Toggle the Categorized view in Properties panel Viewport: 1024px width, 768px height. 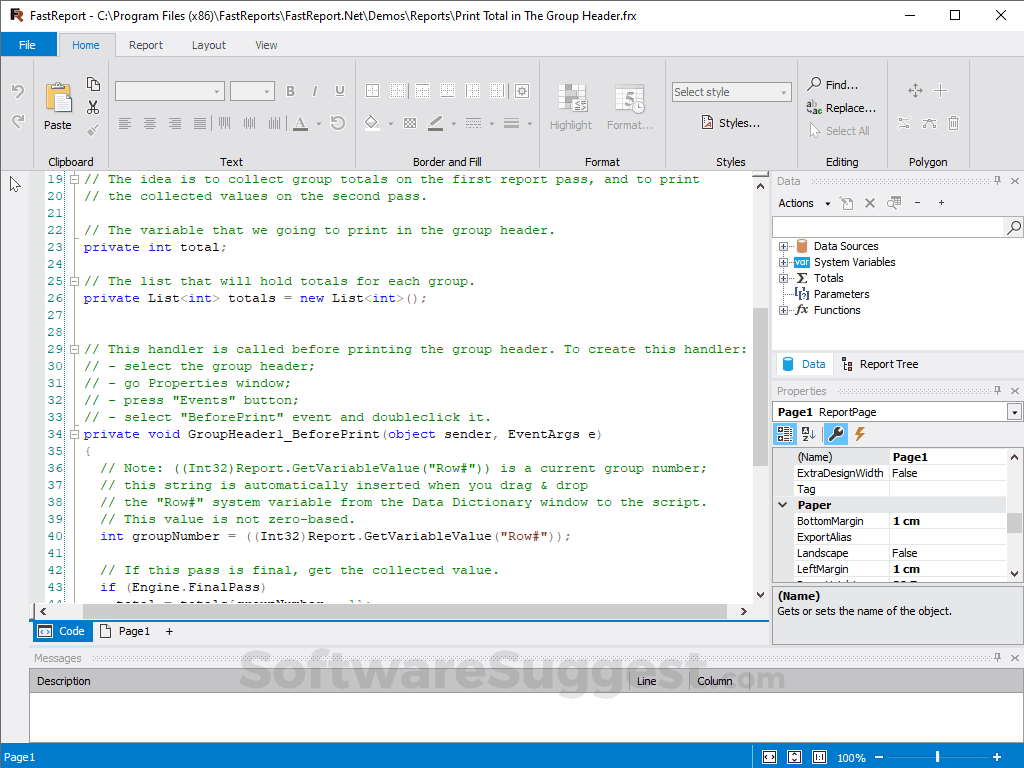[786, 434]
